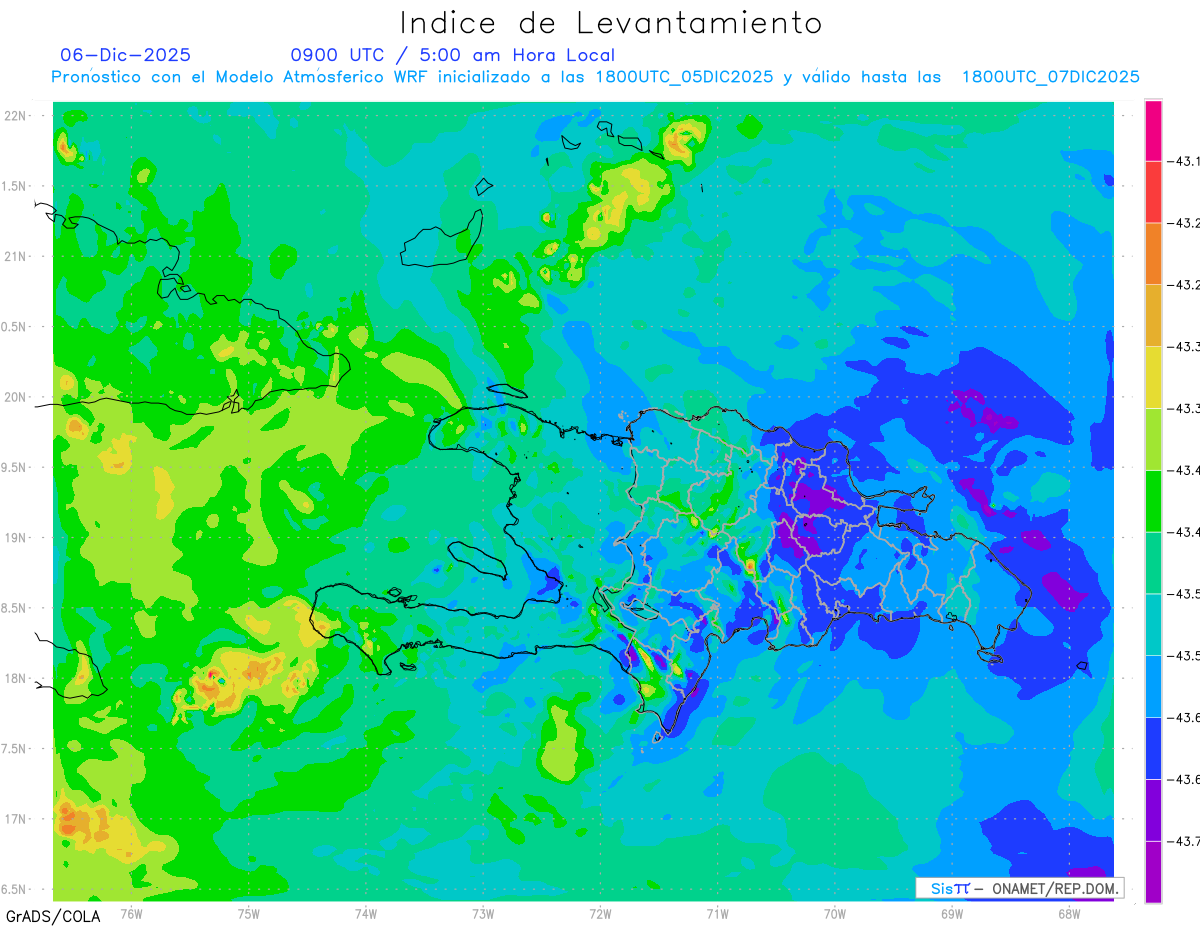Click the '21N' latitude label
This screenshot has height=927, width=1200.
(16, 256)
